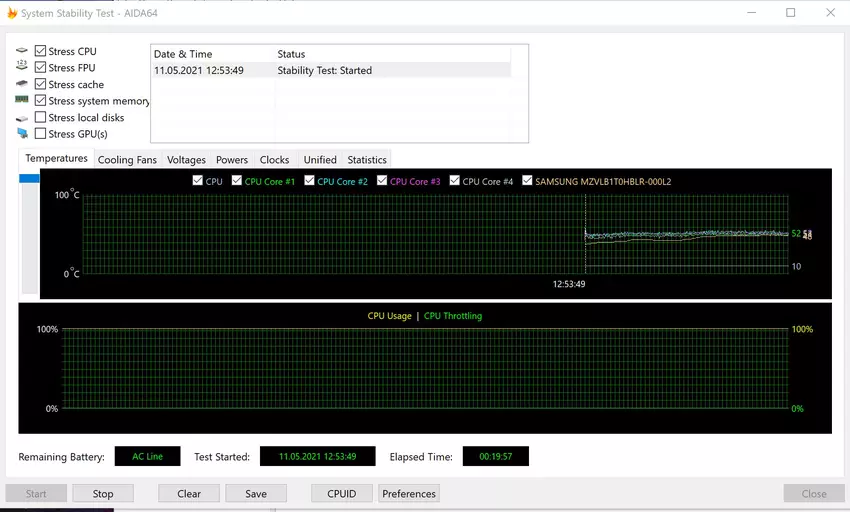Open the Preferences dialog
The image size is (850, 512).
(x=409, y=493)
